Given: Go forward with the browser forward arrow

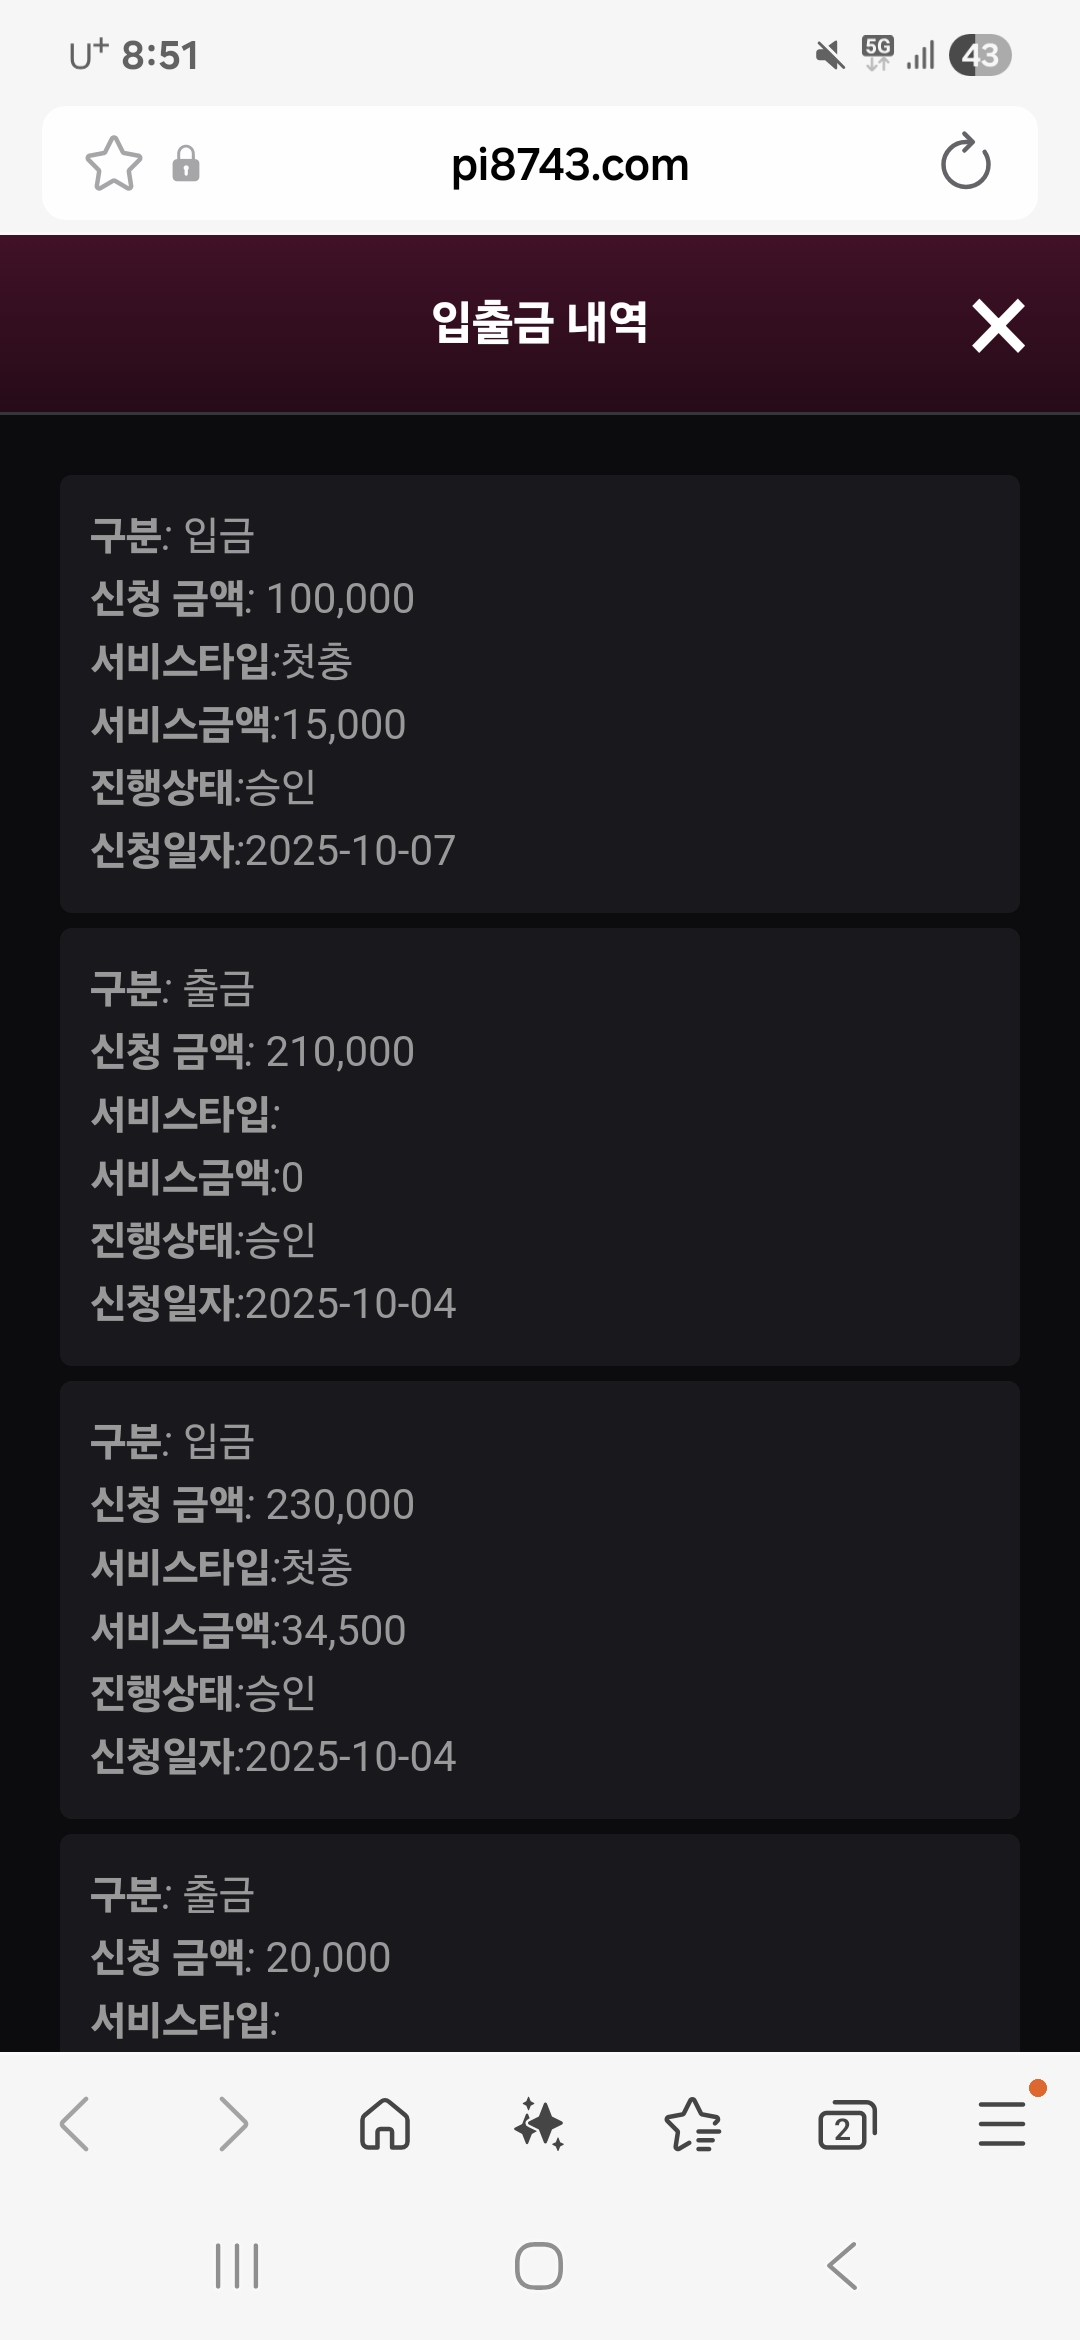Looking at the screenshot, I should tap(232, 2124).
